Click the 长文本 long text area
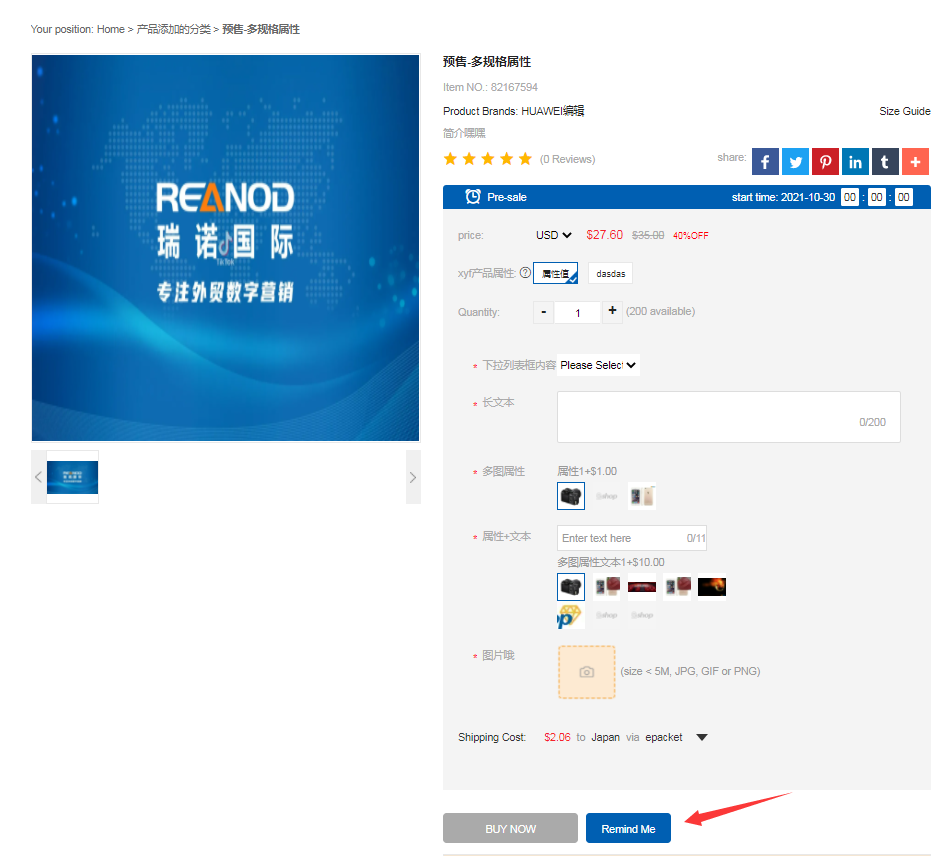This screenshot has height=856, width=946. [729, 417]
